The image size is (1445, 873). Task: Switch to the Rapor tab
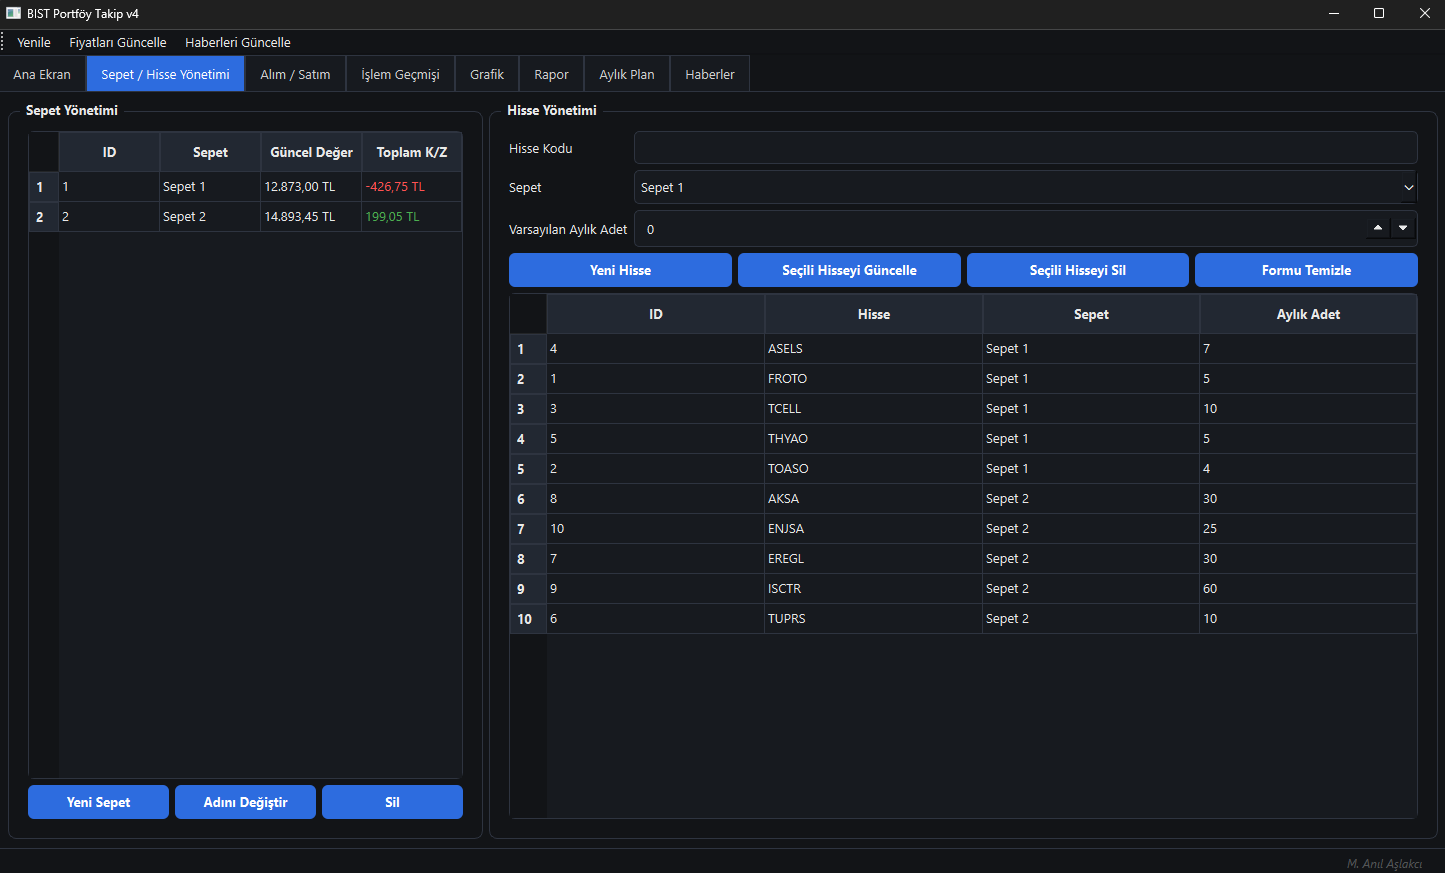[x=551, y=74]
